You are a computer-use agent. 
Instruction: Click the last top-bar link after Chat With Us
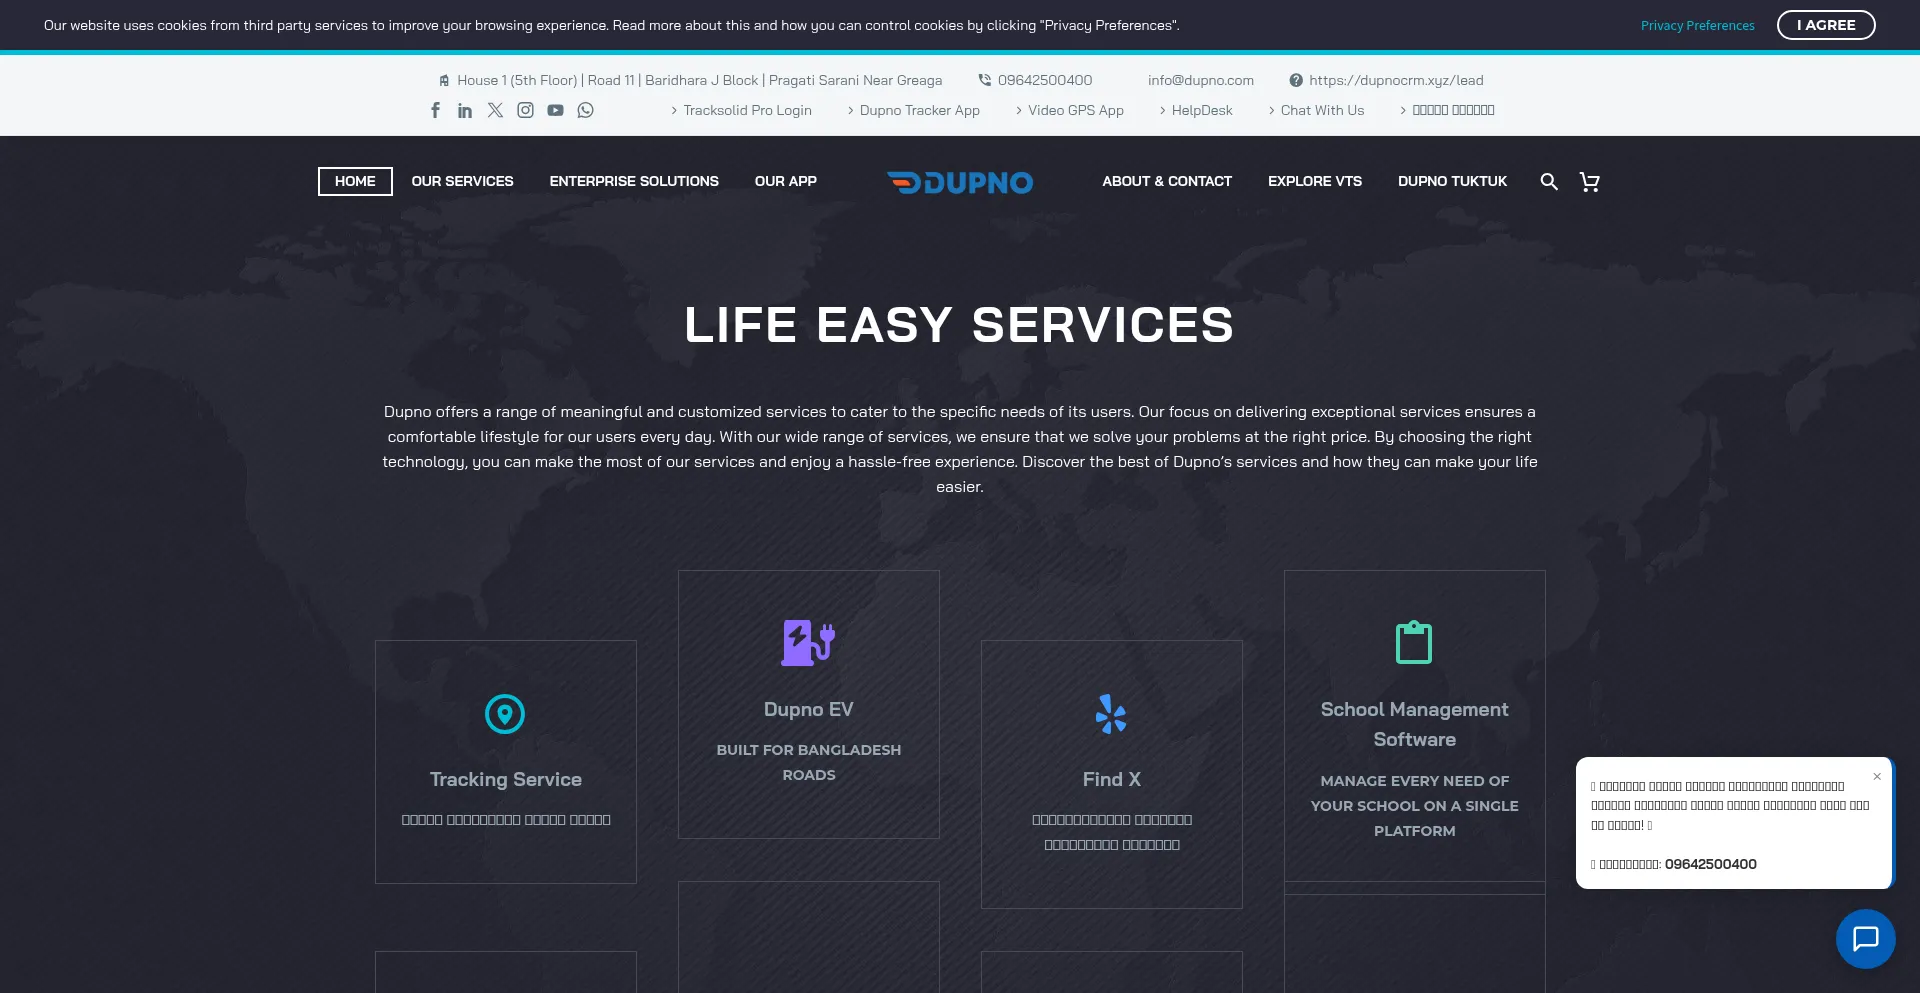click(1453, 110)
